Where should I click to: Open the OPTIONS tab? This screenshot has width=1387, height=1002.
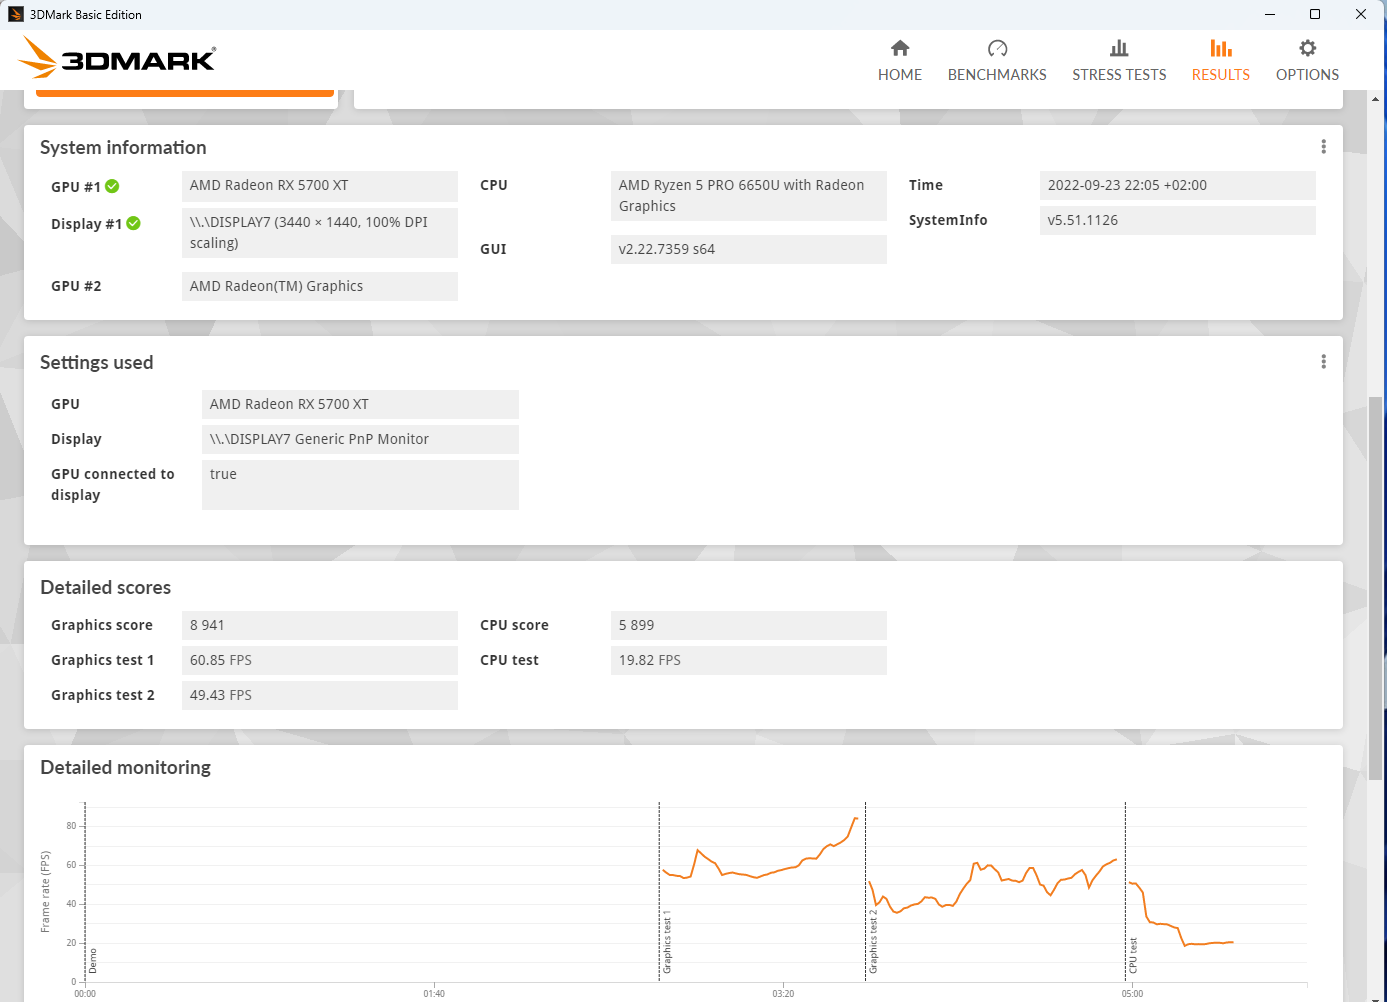pyautogui.click(x=1307, y=61)
